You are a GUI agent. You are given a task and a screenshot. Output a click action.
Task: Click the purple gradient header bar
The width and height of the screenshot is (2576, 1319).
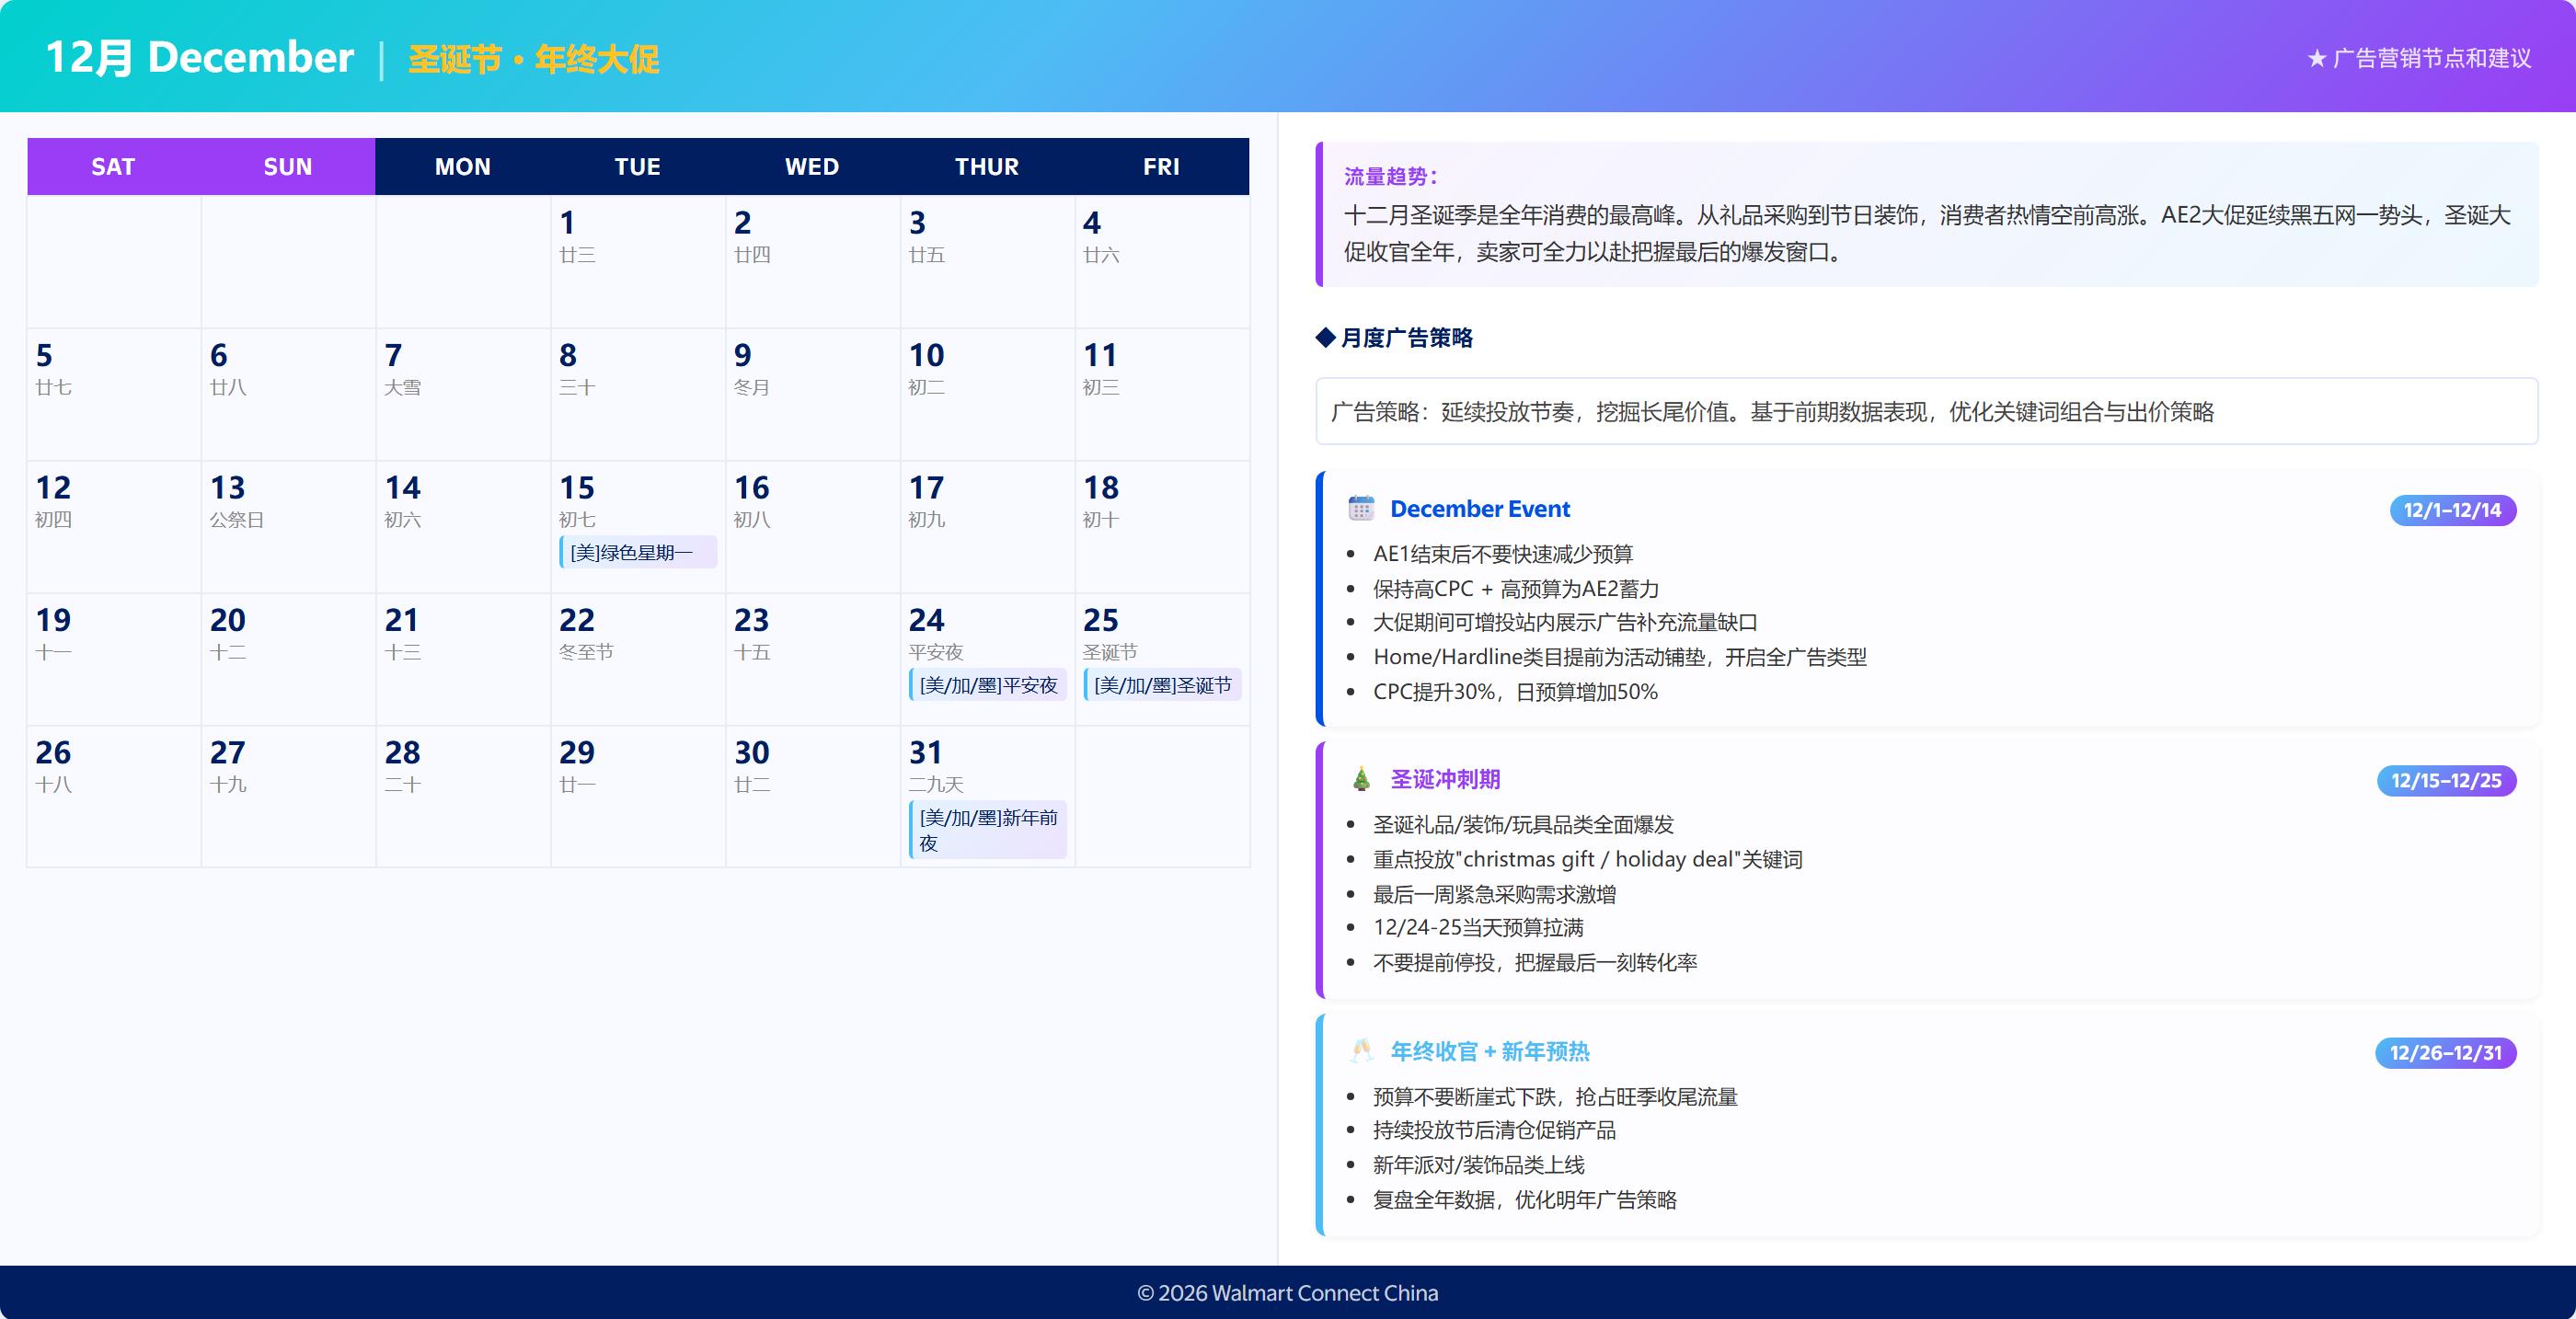(x=1288, y=55)
